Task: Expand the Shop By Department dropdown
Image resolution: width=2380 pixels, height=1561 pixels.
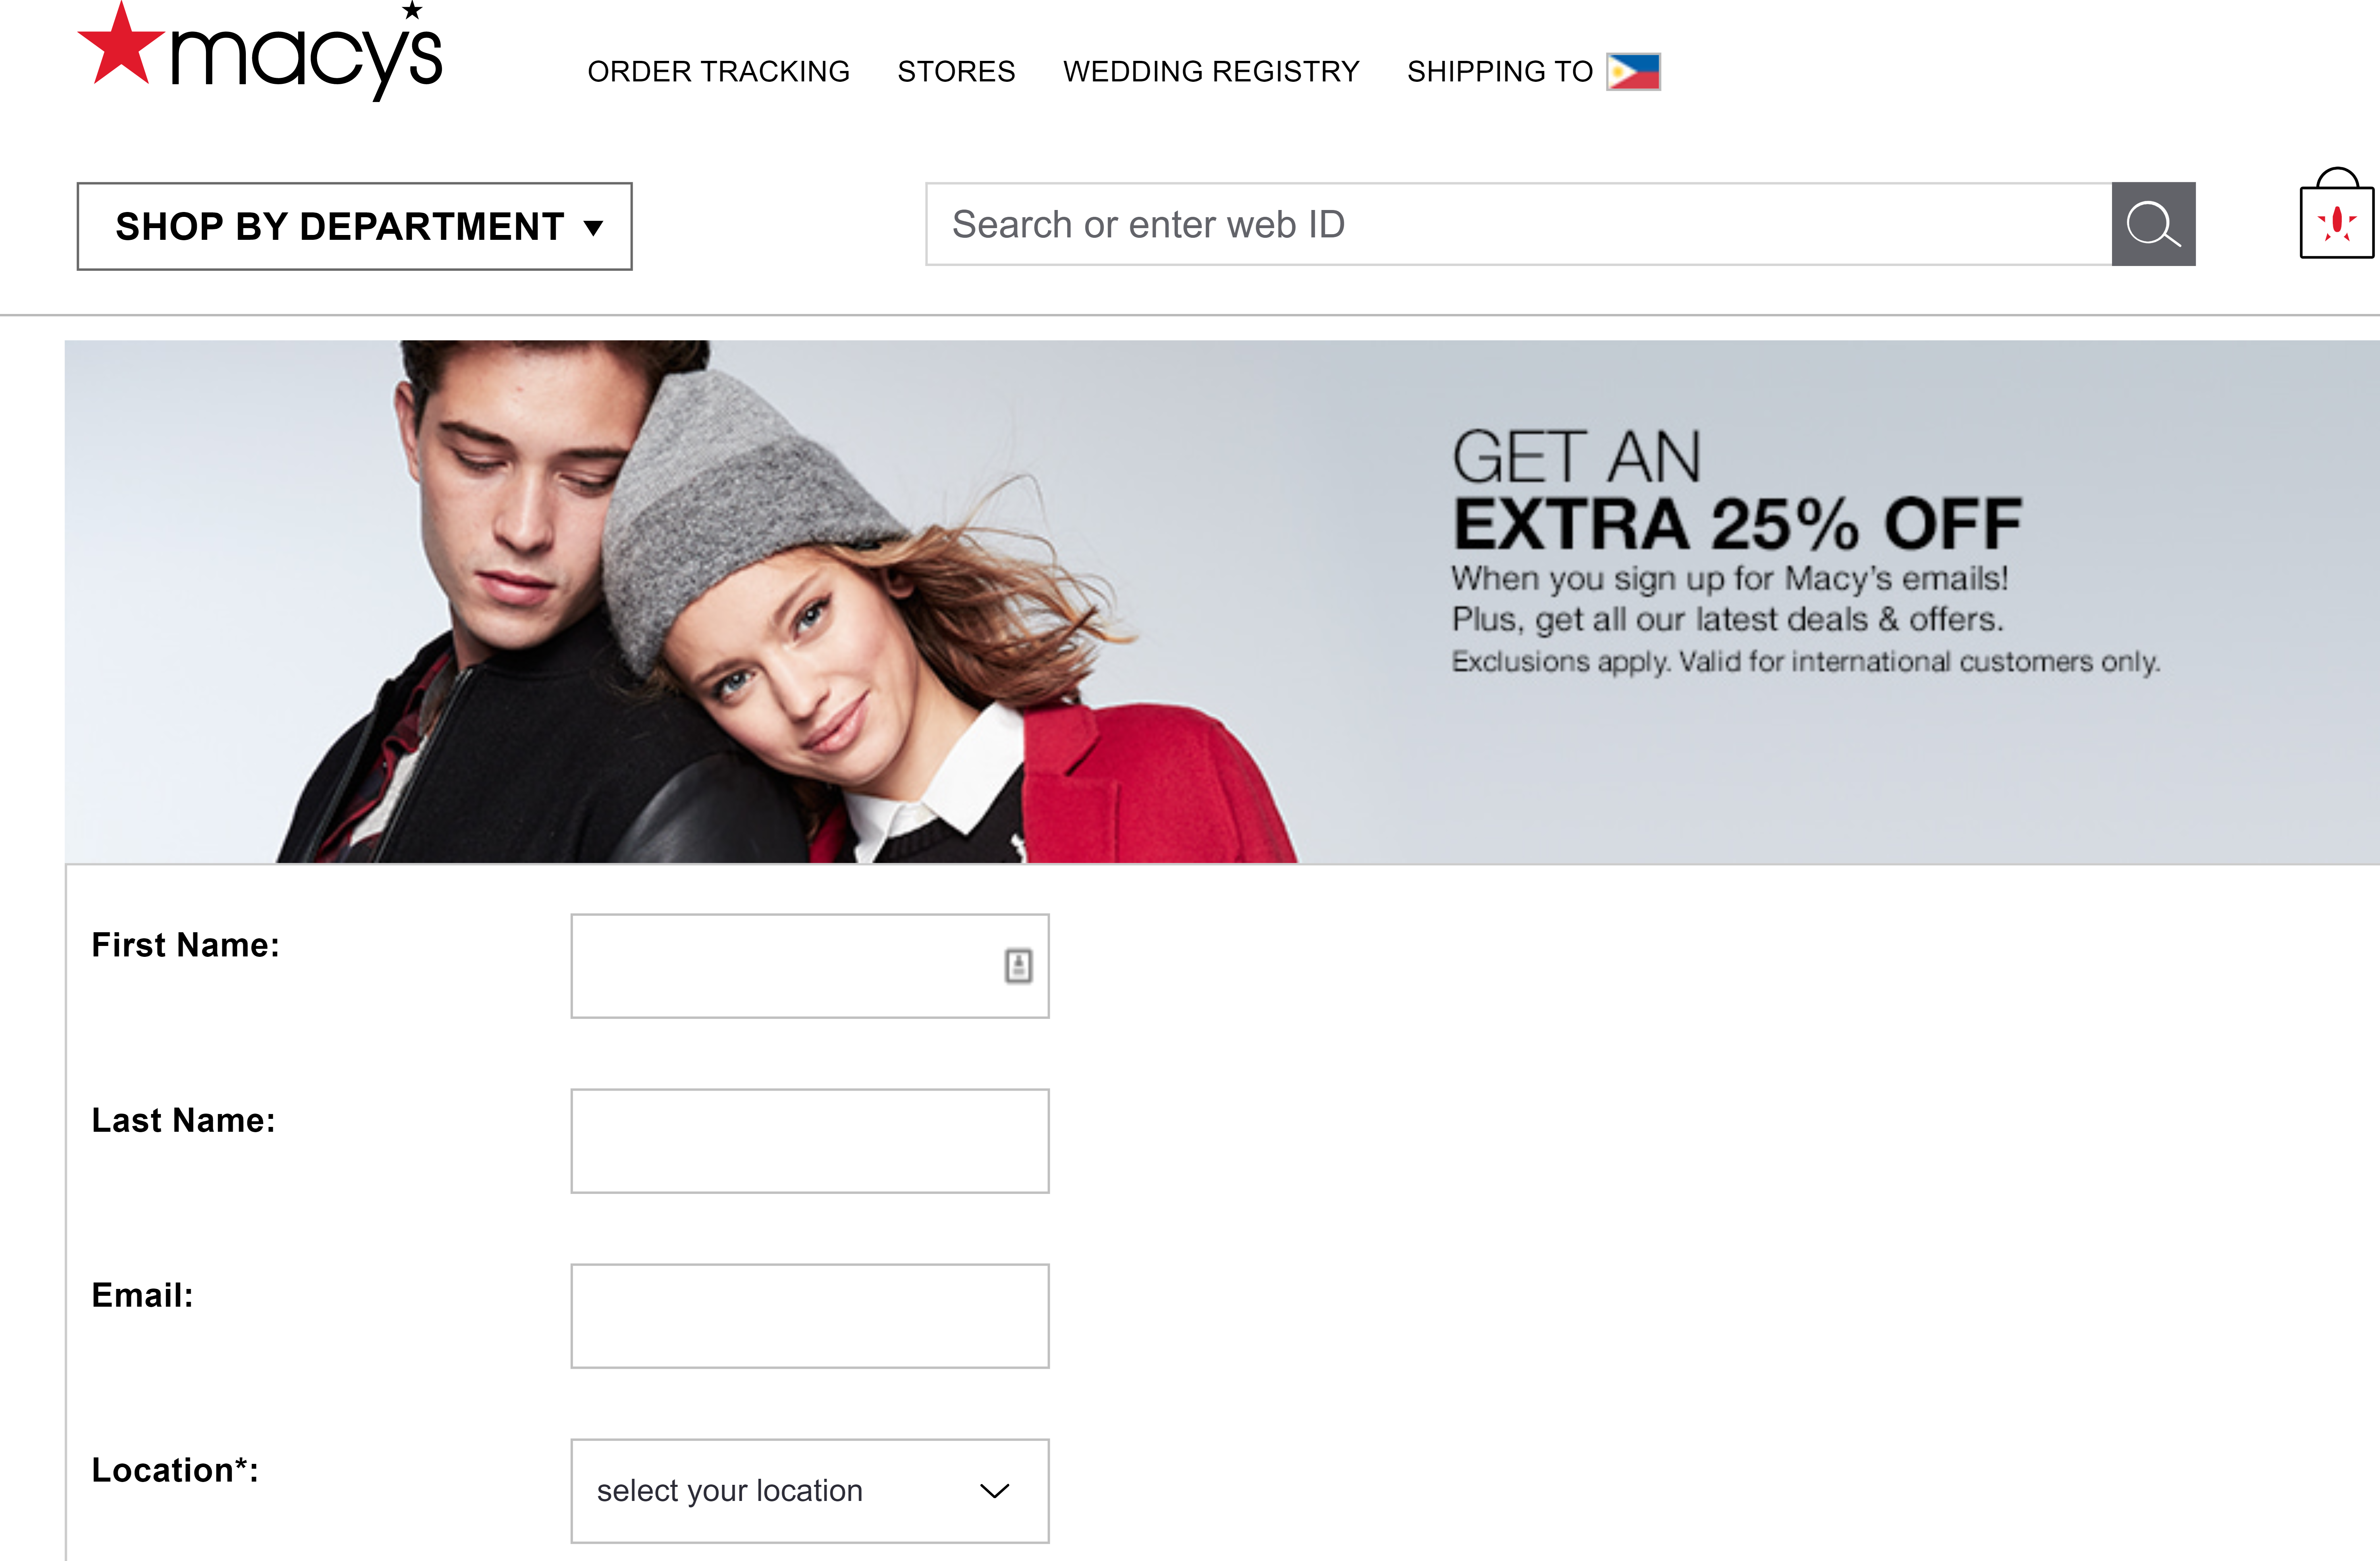Action: [354, 226]
